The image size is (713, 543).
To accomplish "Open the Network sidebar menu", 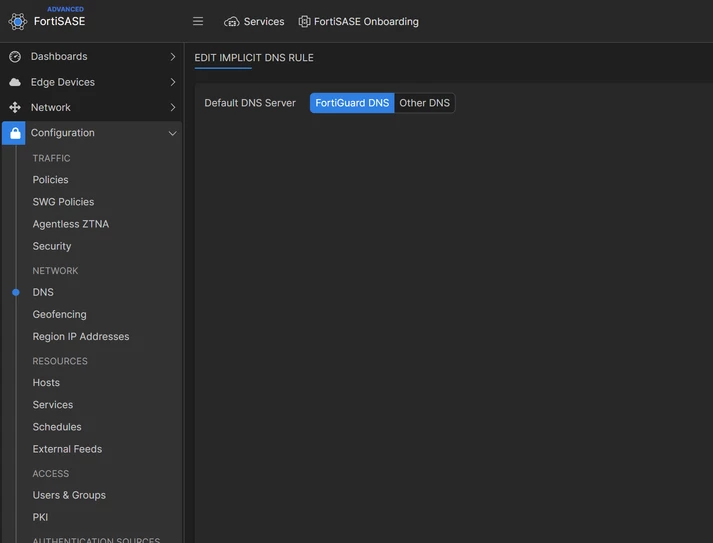I will [92, 107].
